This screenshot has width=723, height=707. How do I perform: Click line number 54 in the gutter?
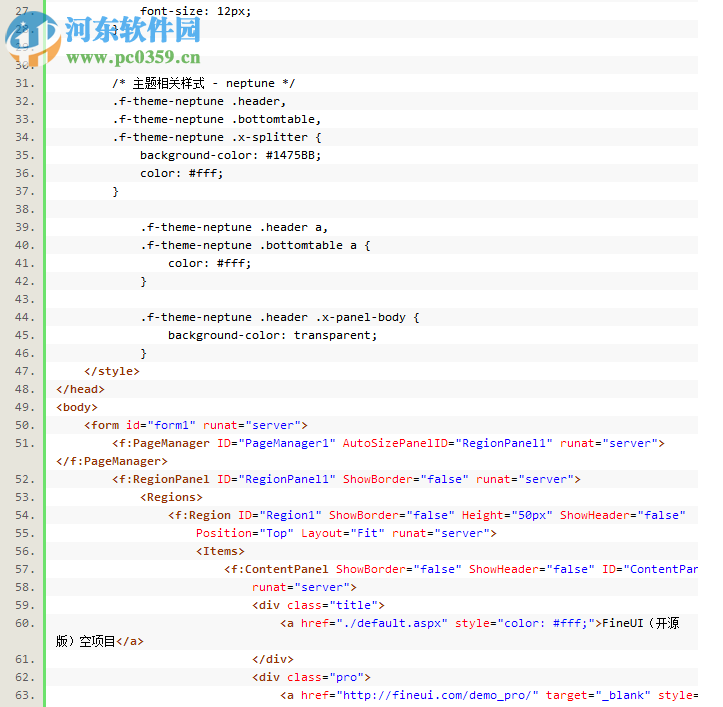[25, 515]
